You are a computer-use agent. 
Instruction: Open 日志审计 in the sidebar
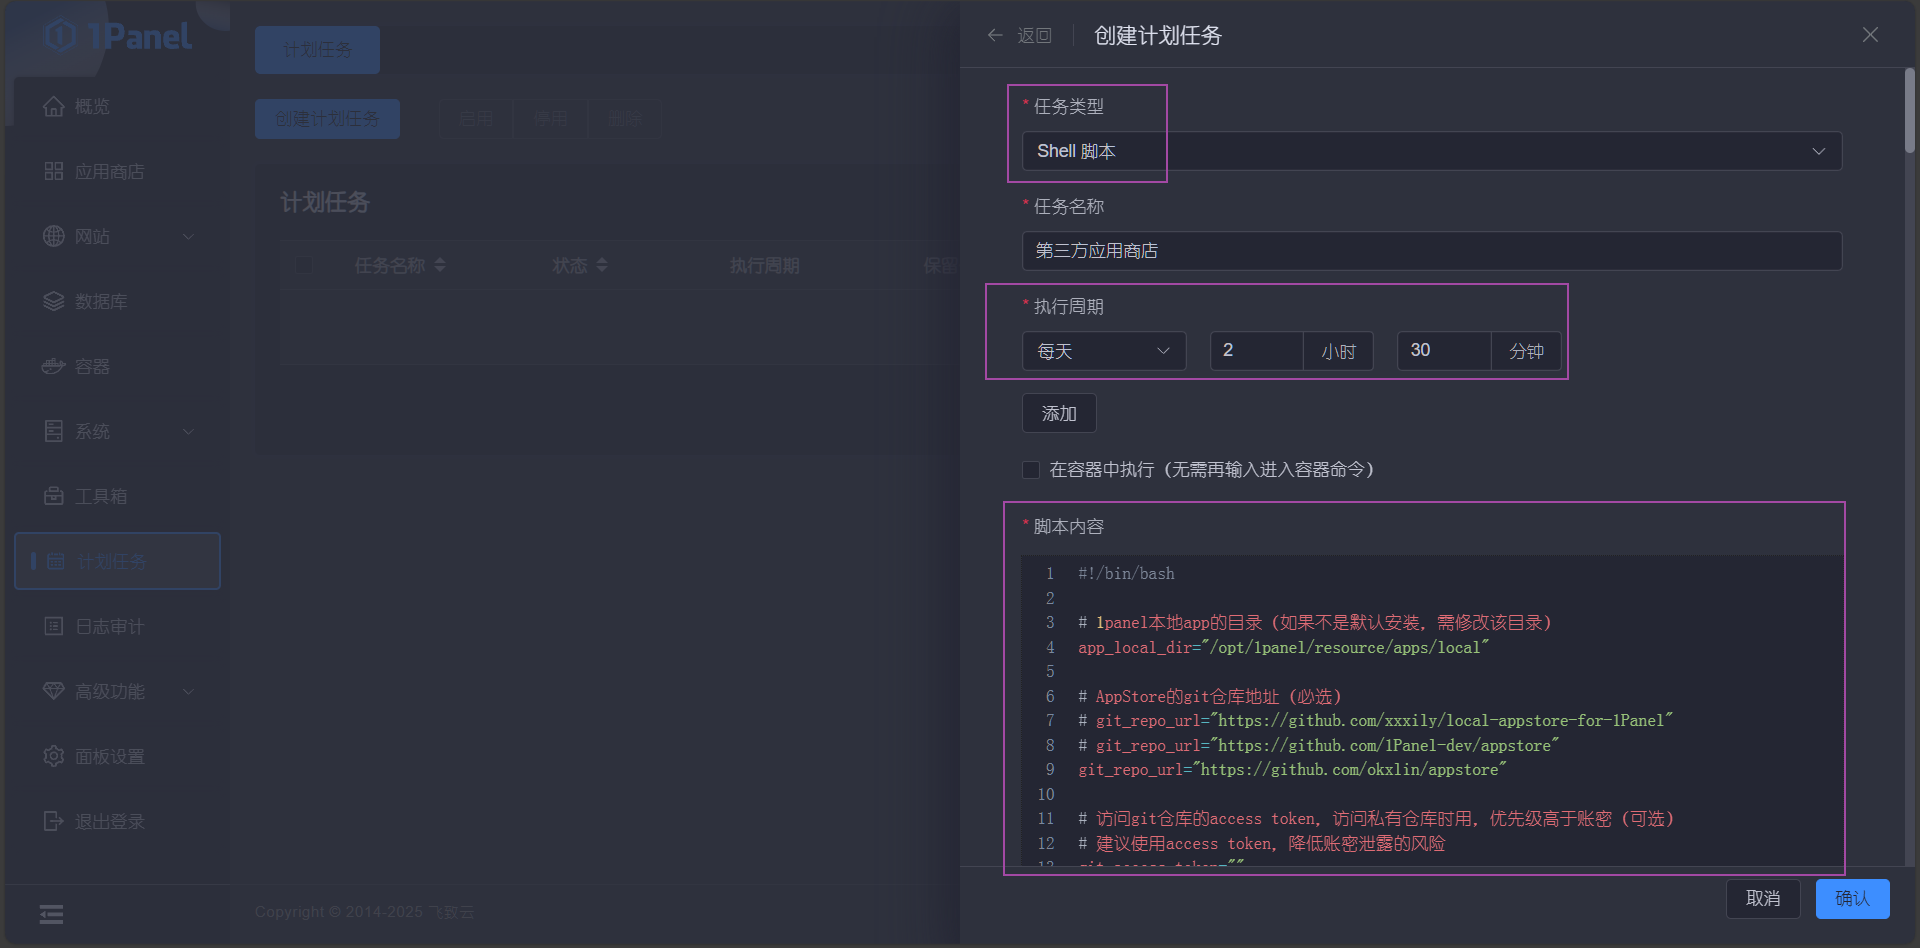(117, 626)
